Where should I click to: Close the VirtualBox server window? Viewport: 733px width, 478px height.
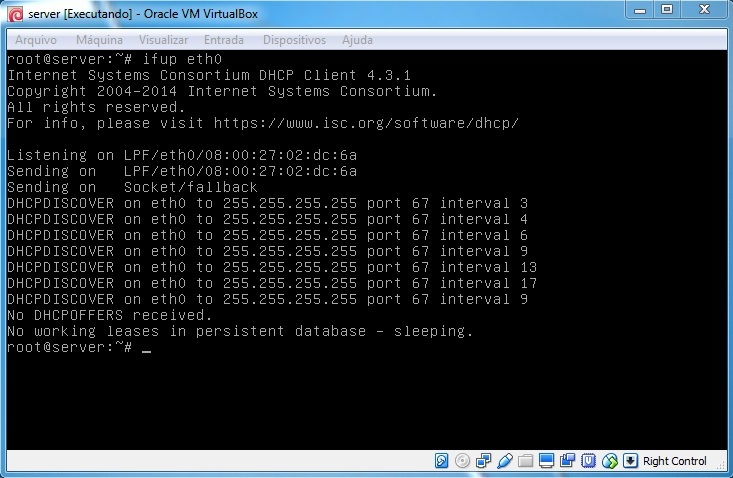click(x=704, y=10)
